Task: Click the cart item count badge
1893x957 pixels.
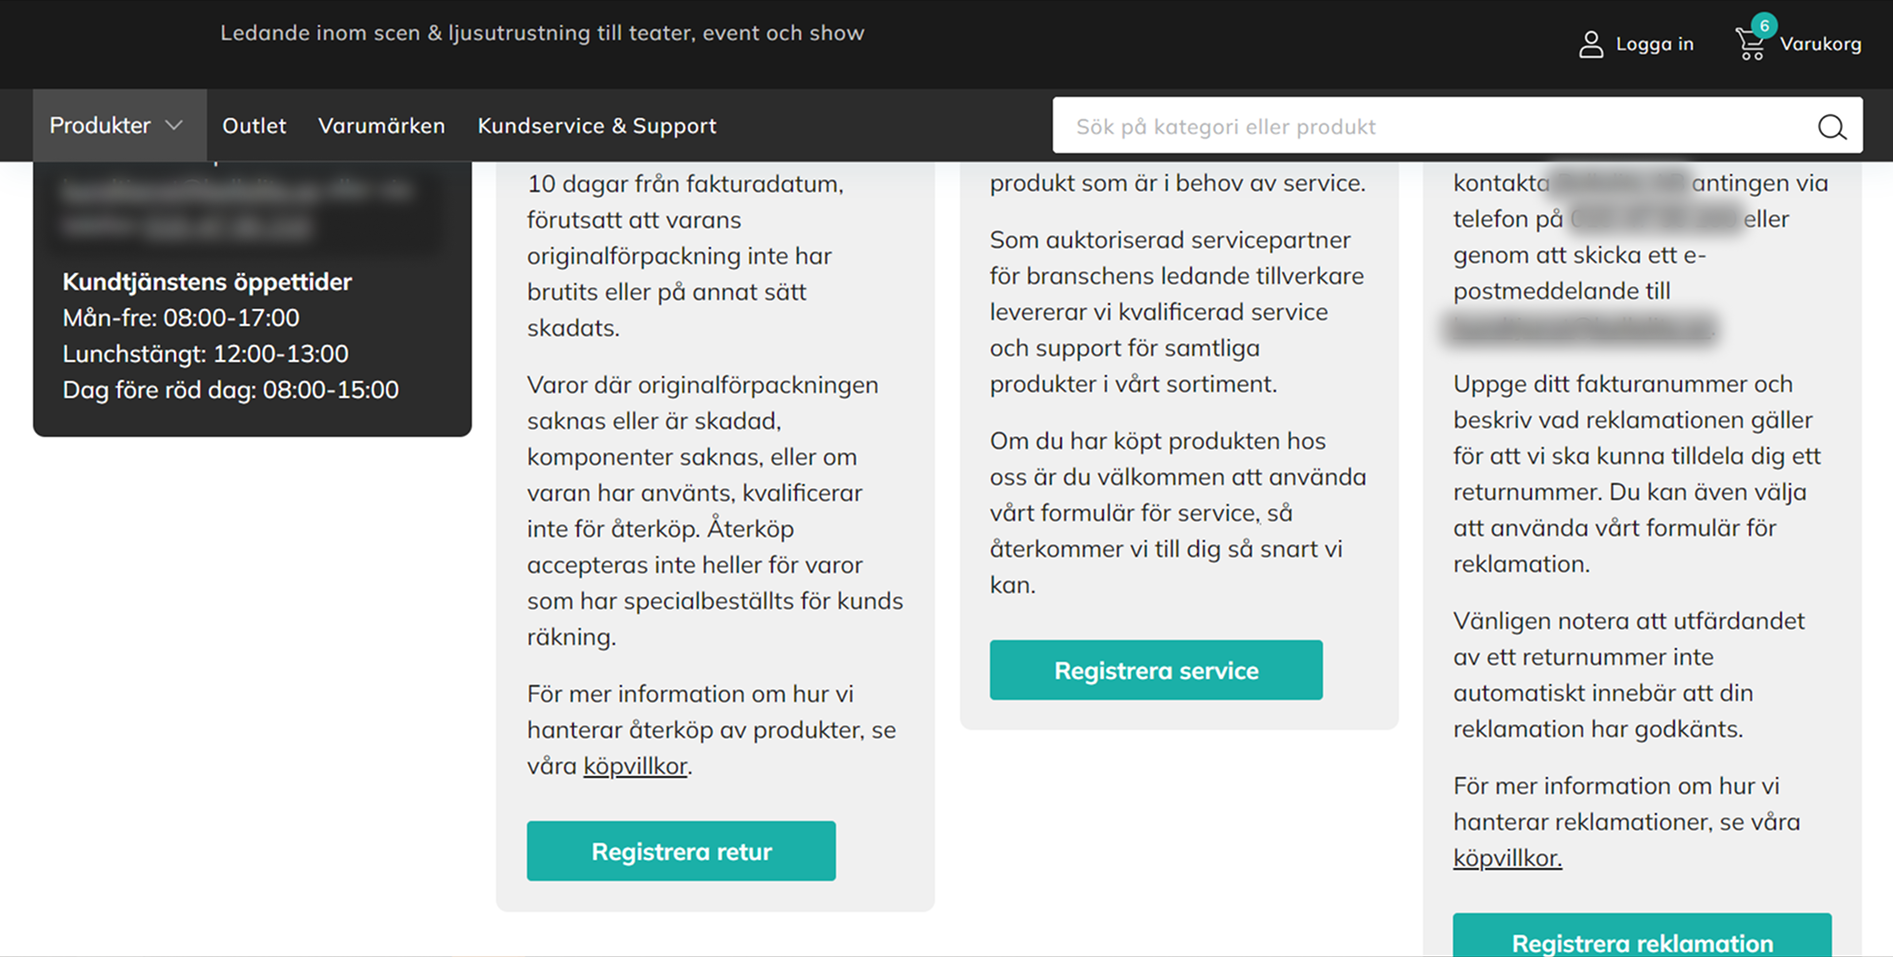Action: point(1765,26)
